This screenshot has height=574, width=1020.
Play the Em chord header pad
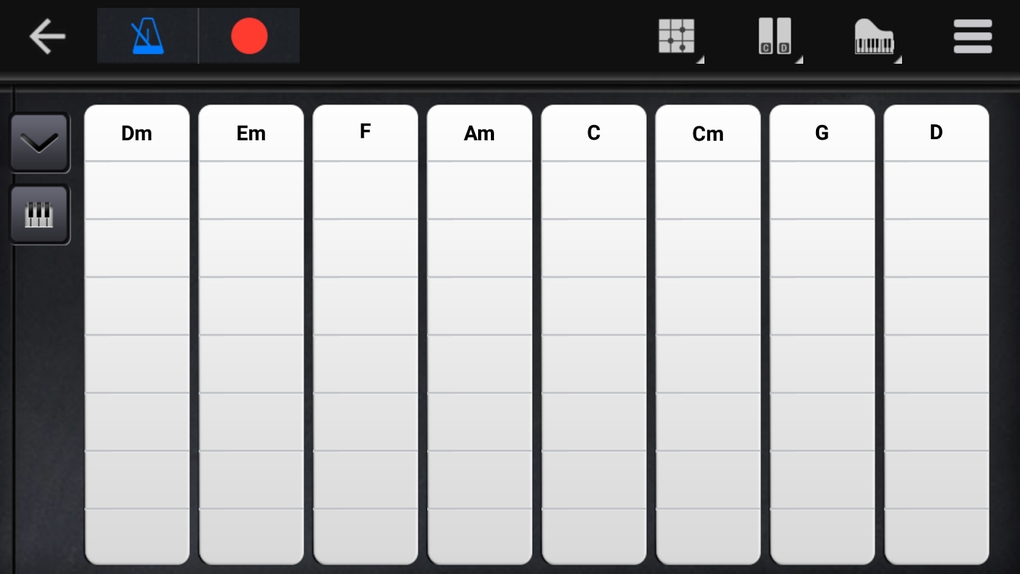pos(251,133)
